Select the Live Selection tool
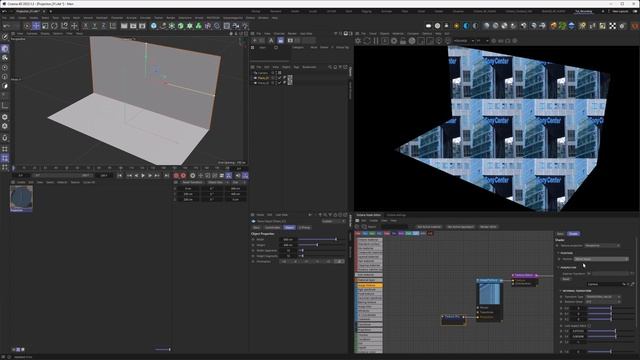This screenshot has width=640, height=360. (x=27, y=26)
